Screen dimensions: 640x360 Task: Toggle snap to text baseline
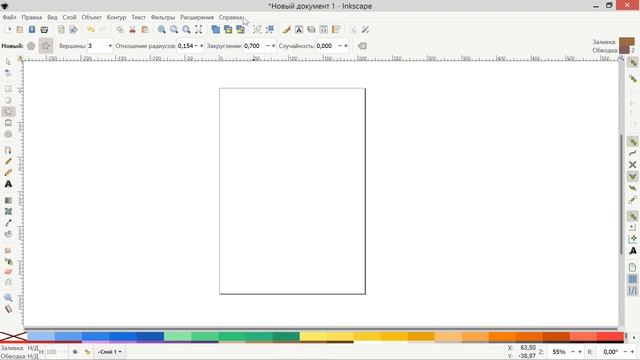633,251
